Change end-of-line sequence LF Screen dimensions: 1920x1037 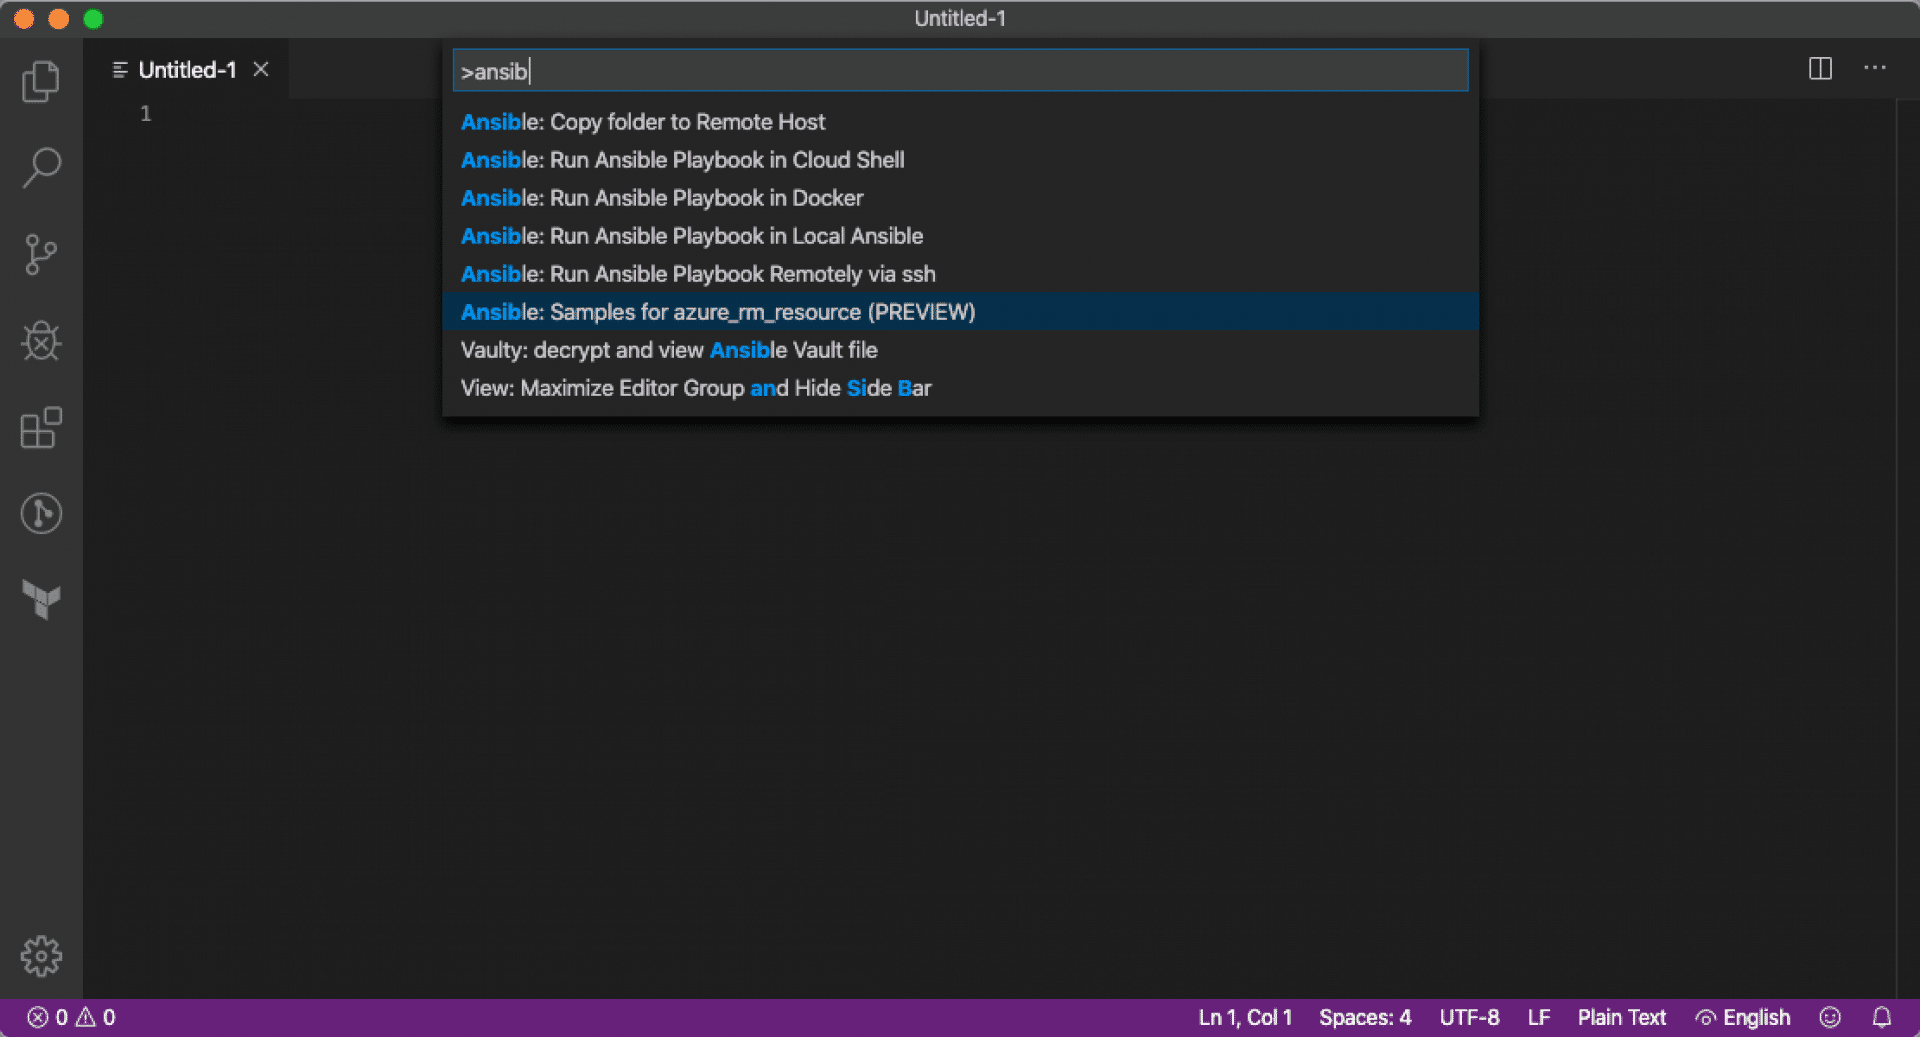[1539, 1017]
